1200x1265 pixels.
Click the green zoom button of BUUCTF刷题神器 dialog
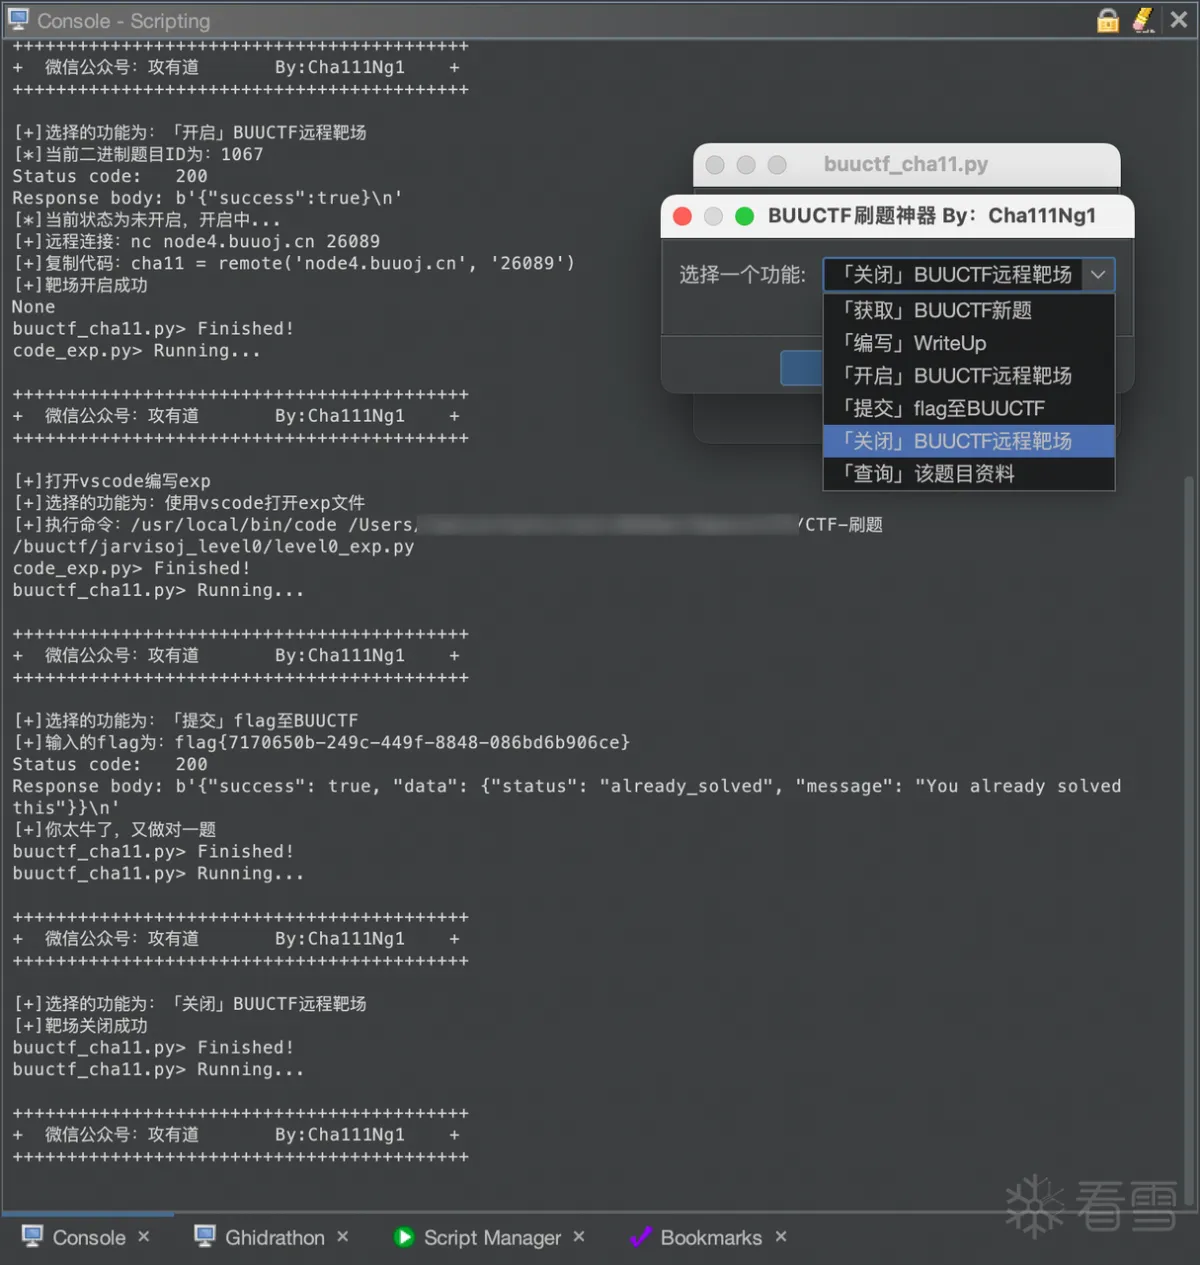tap(744, 216)
